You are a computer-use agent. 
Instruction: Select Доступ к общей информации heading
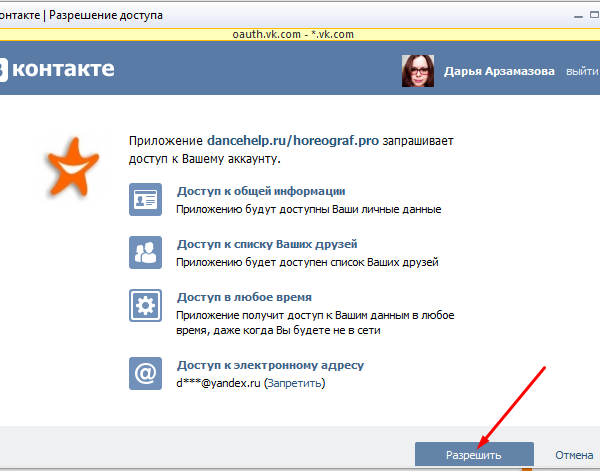click(x=261, y=191)
